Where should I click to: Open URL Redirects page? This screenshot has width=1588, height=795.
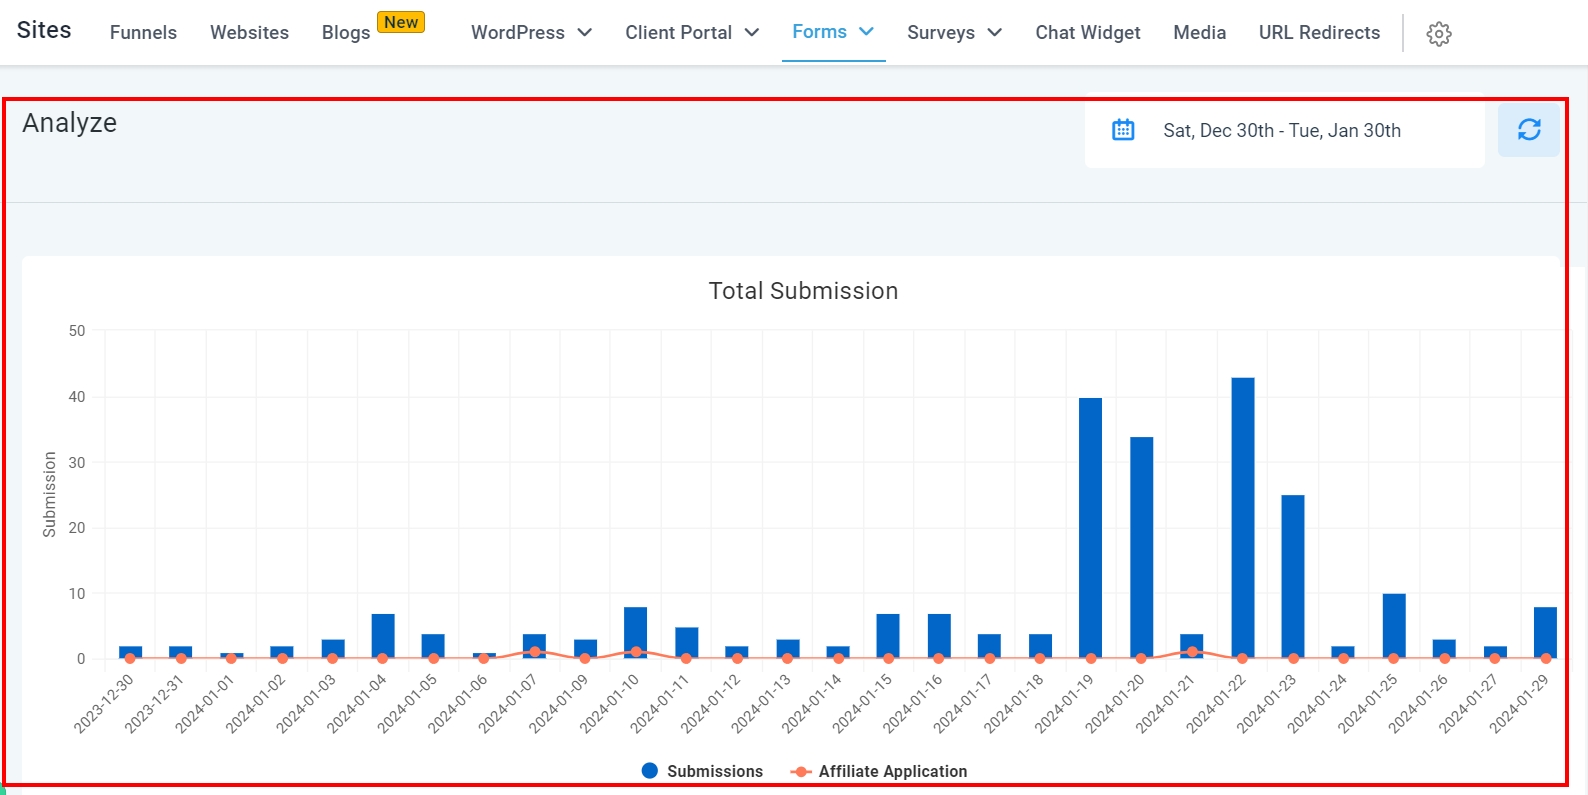(1318, 33)
